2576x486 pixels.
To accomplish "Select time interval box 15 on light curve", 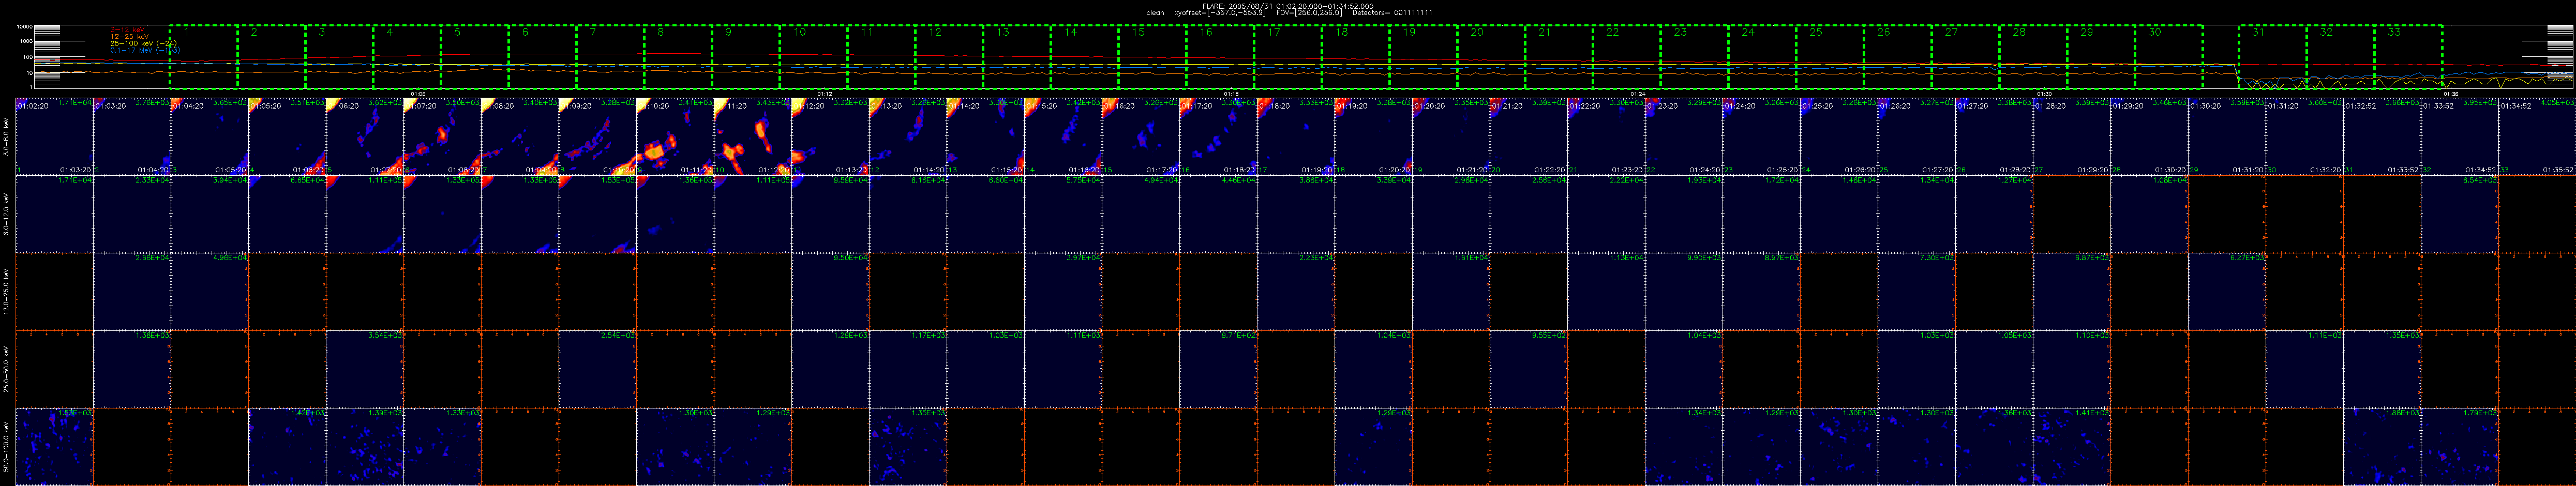I will point(1153,57).
